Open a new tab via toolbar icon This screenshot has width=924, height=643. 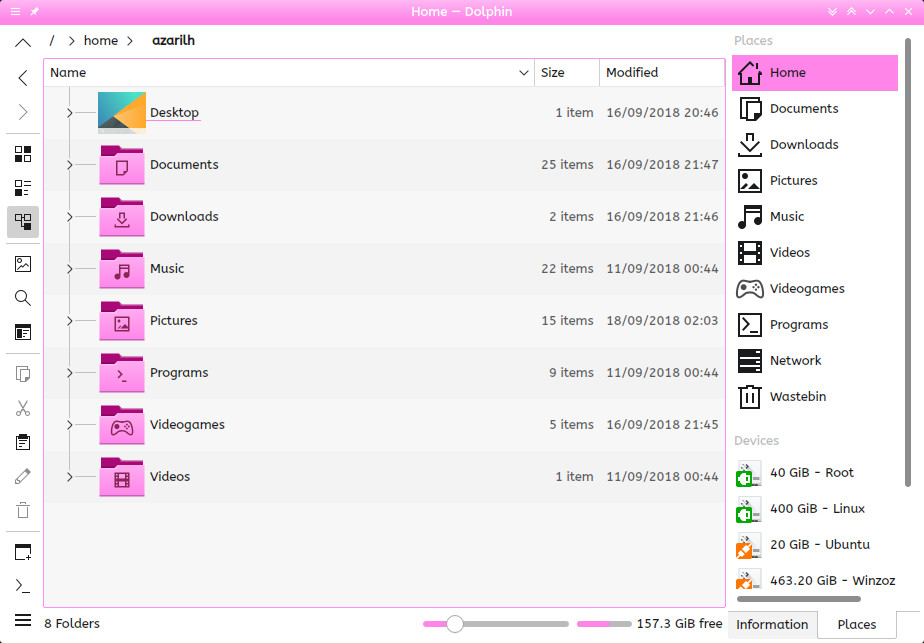(x=23, y=552)
